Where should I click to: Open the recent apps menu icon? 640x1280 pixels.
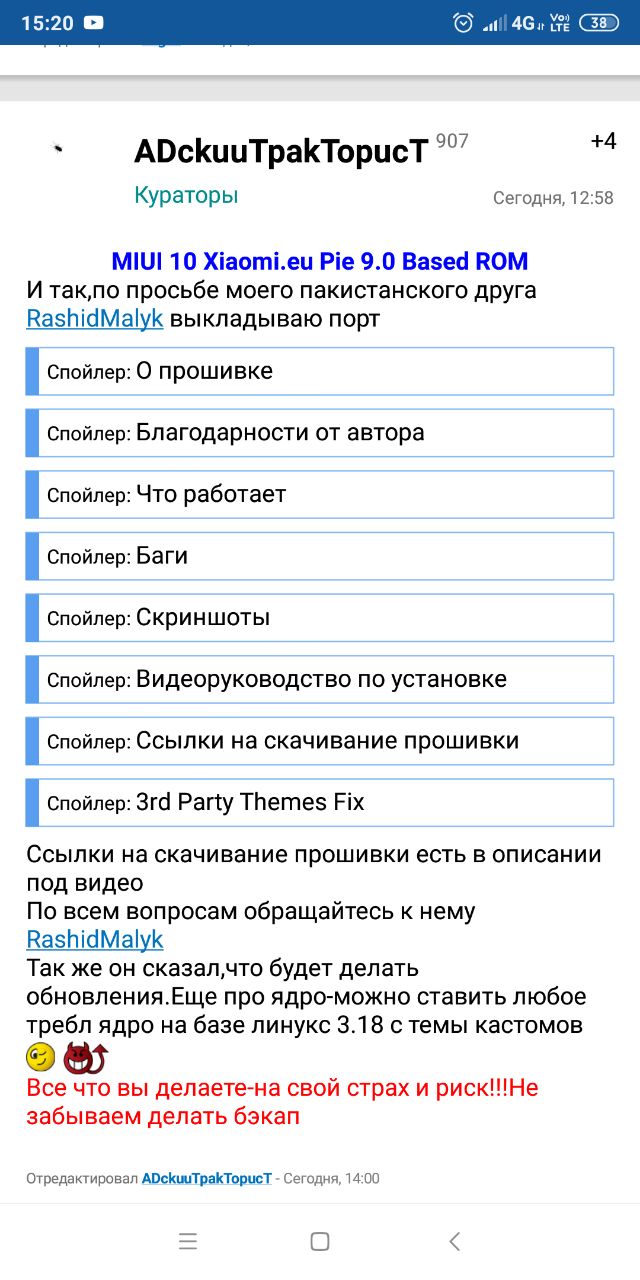(188, 1241)
